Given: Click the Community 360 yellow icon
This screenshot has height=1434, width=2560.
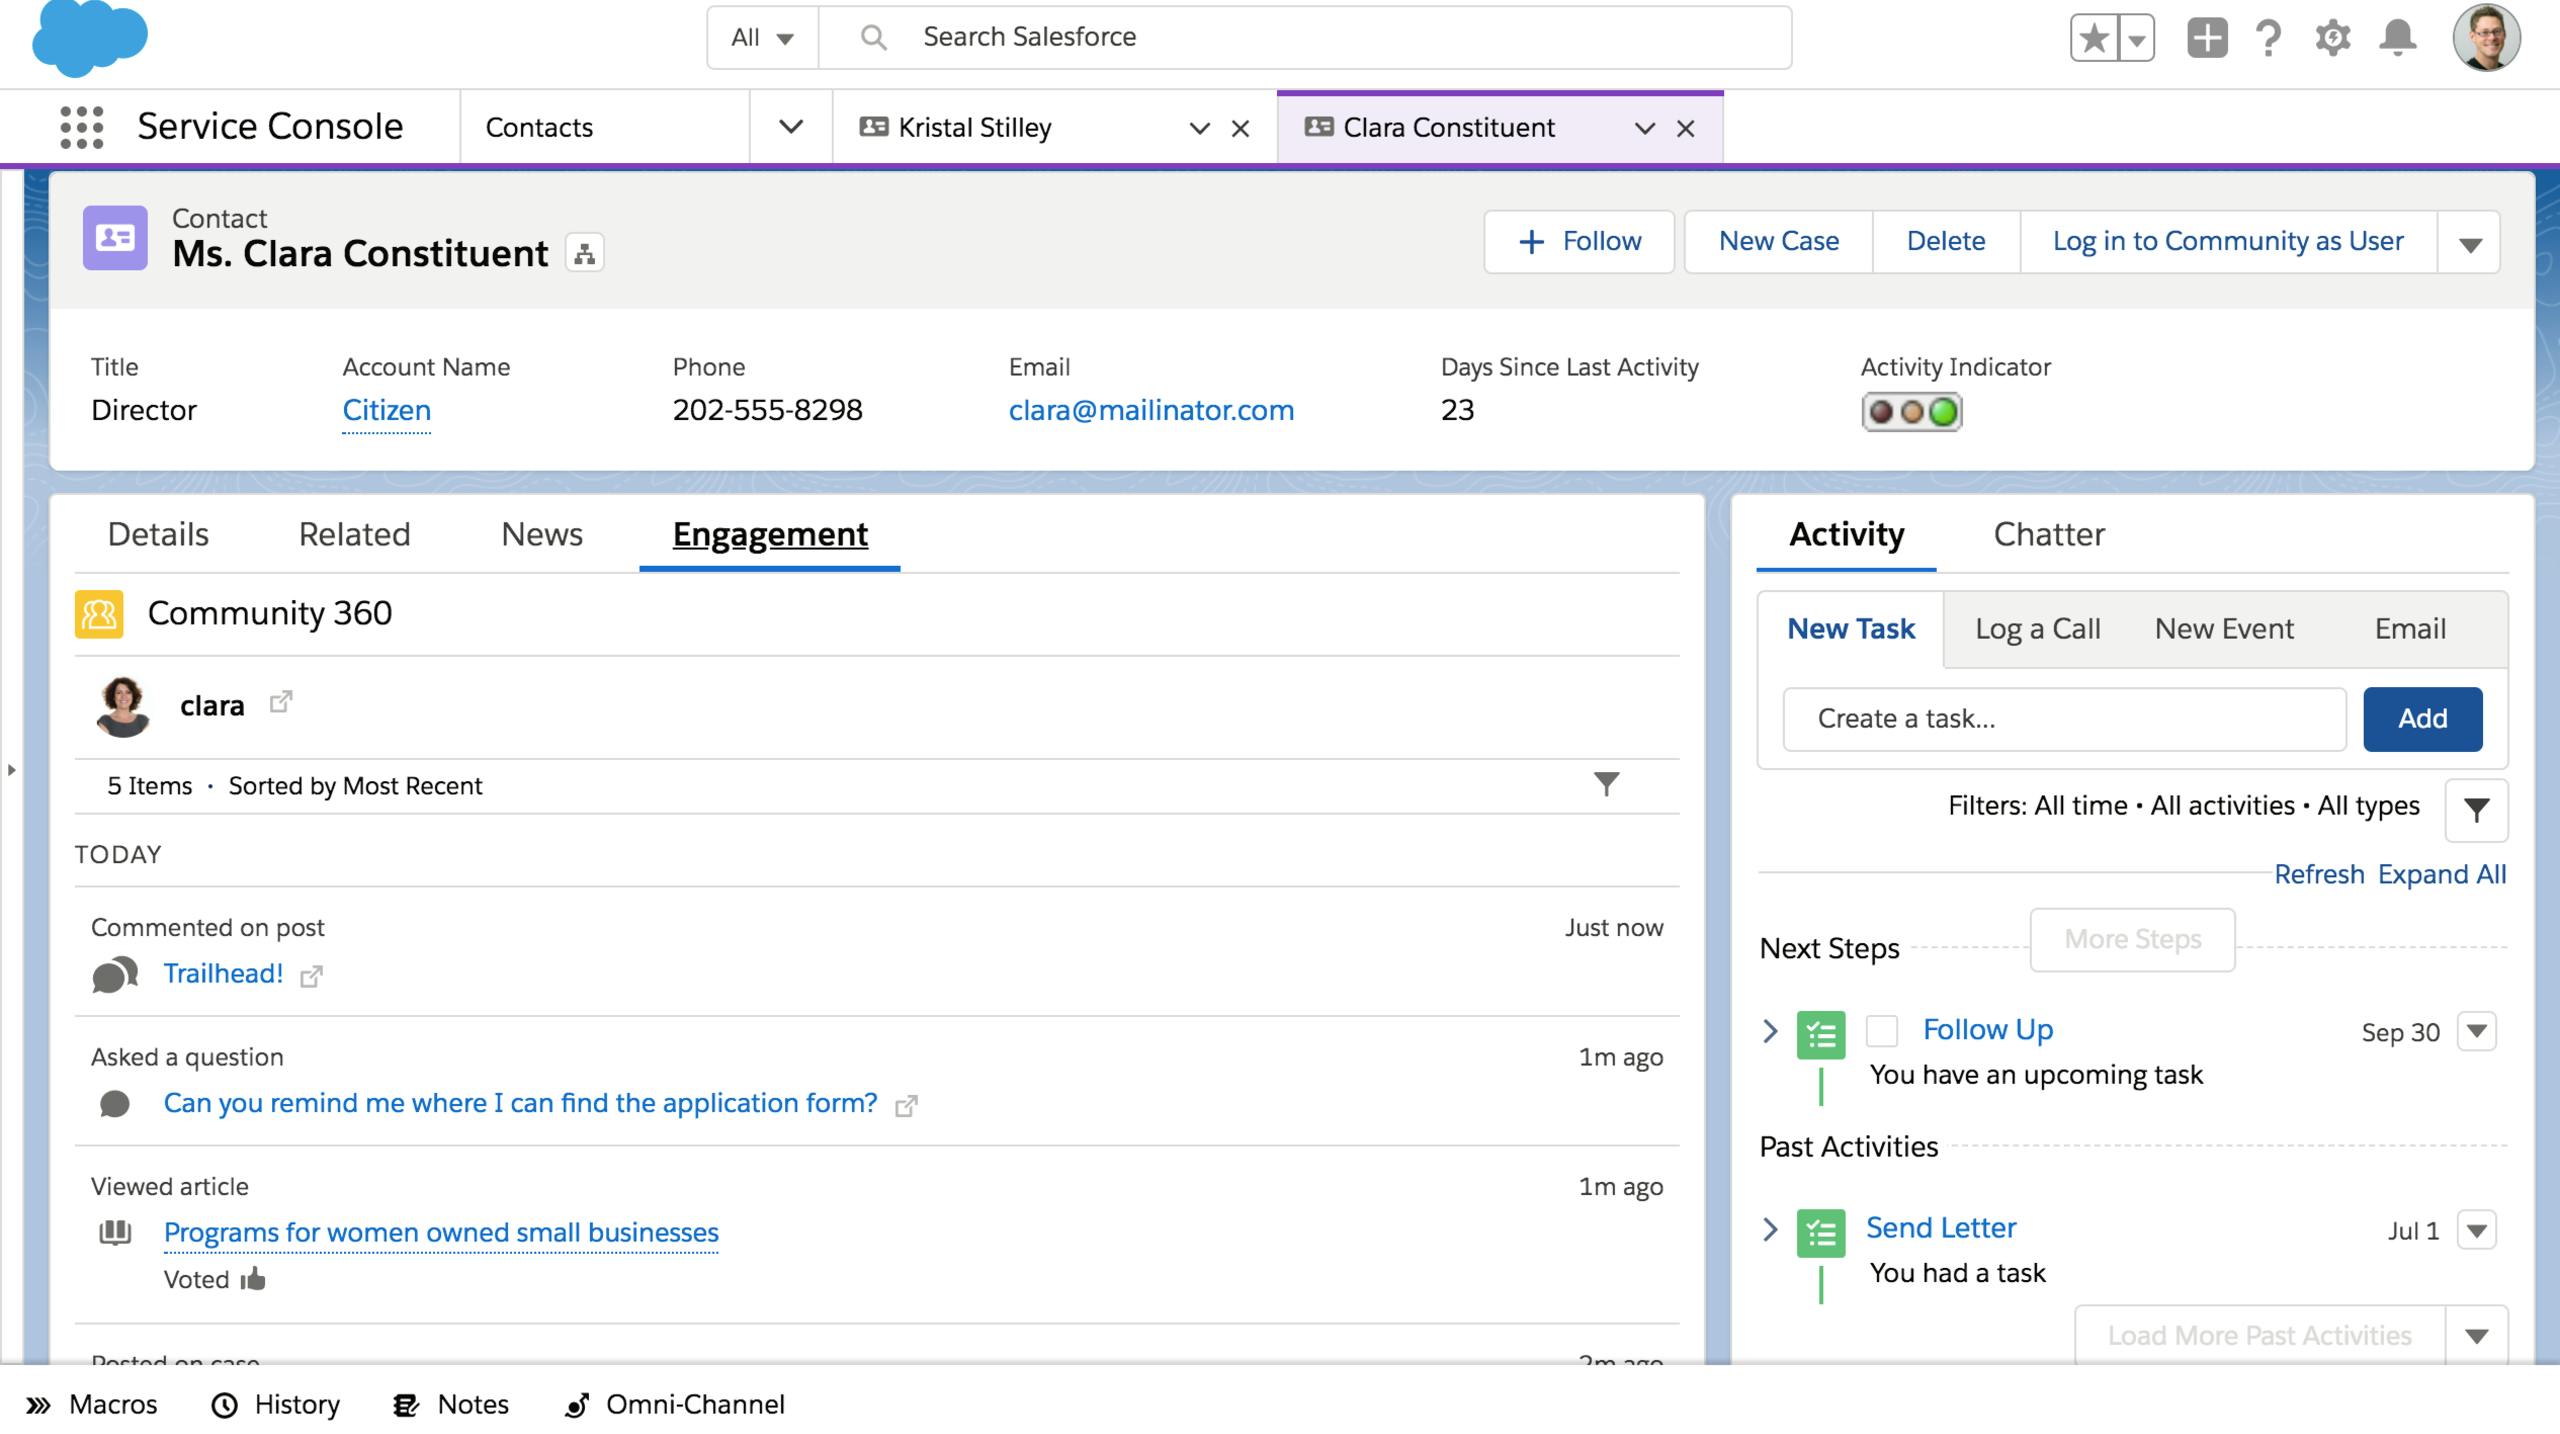Looking at the screenshot, I should point(99,614).
